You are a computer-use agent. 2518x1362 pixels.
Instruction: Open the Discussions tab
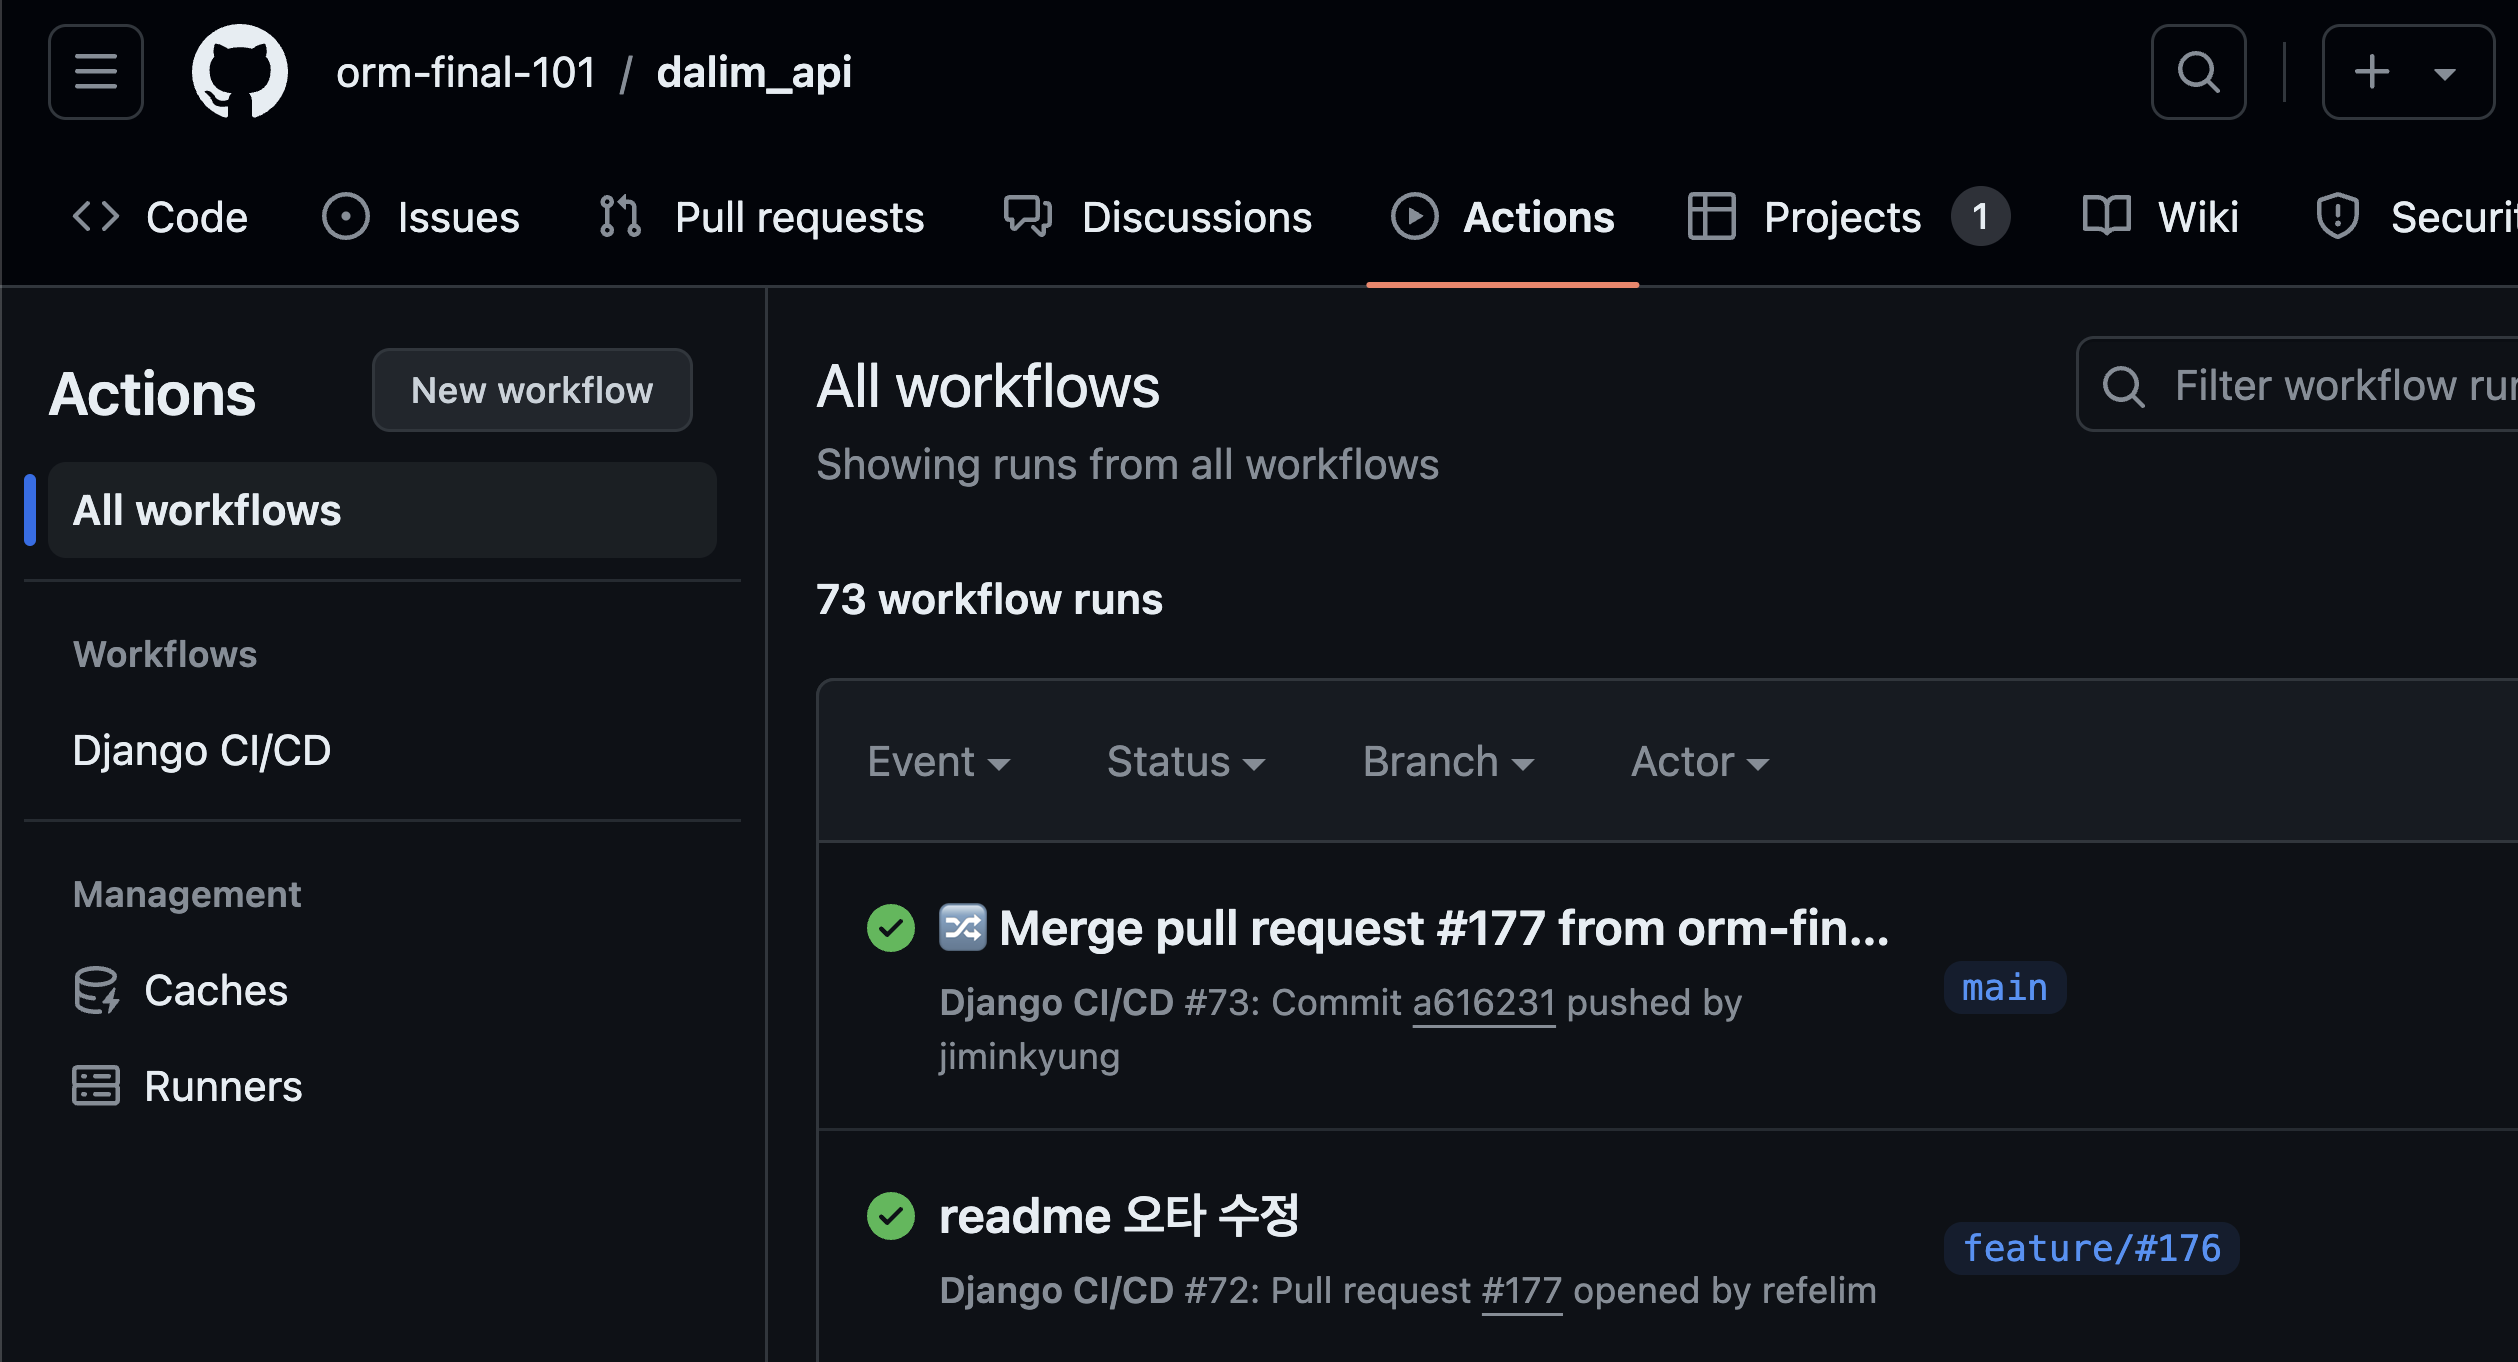pyautogui.click(x=1157, y=216)
